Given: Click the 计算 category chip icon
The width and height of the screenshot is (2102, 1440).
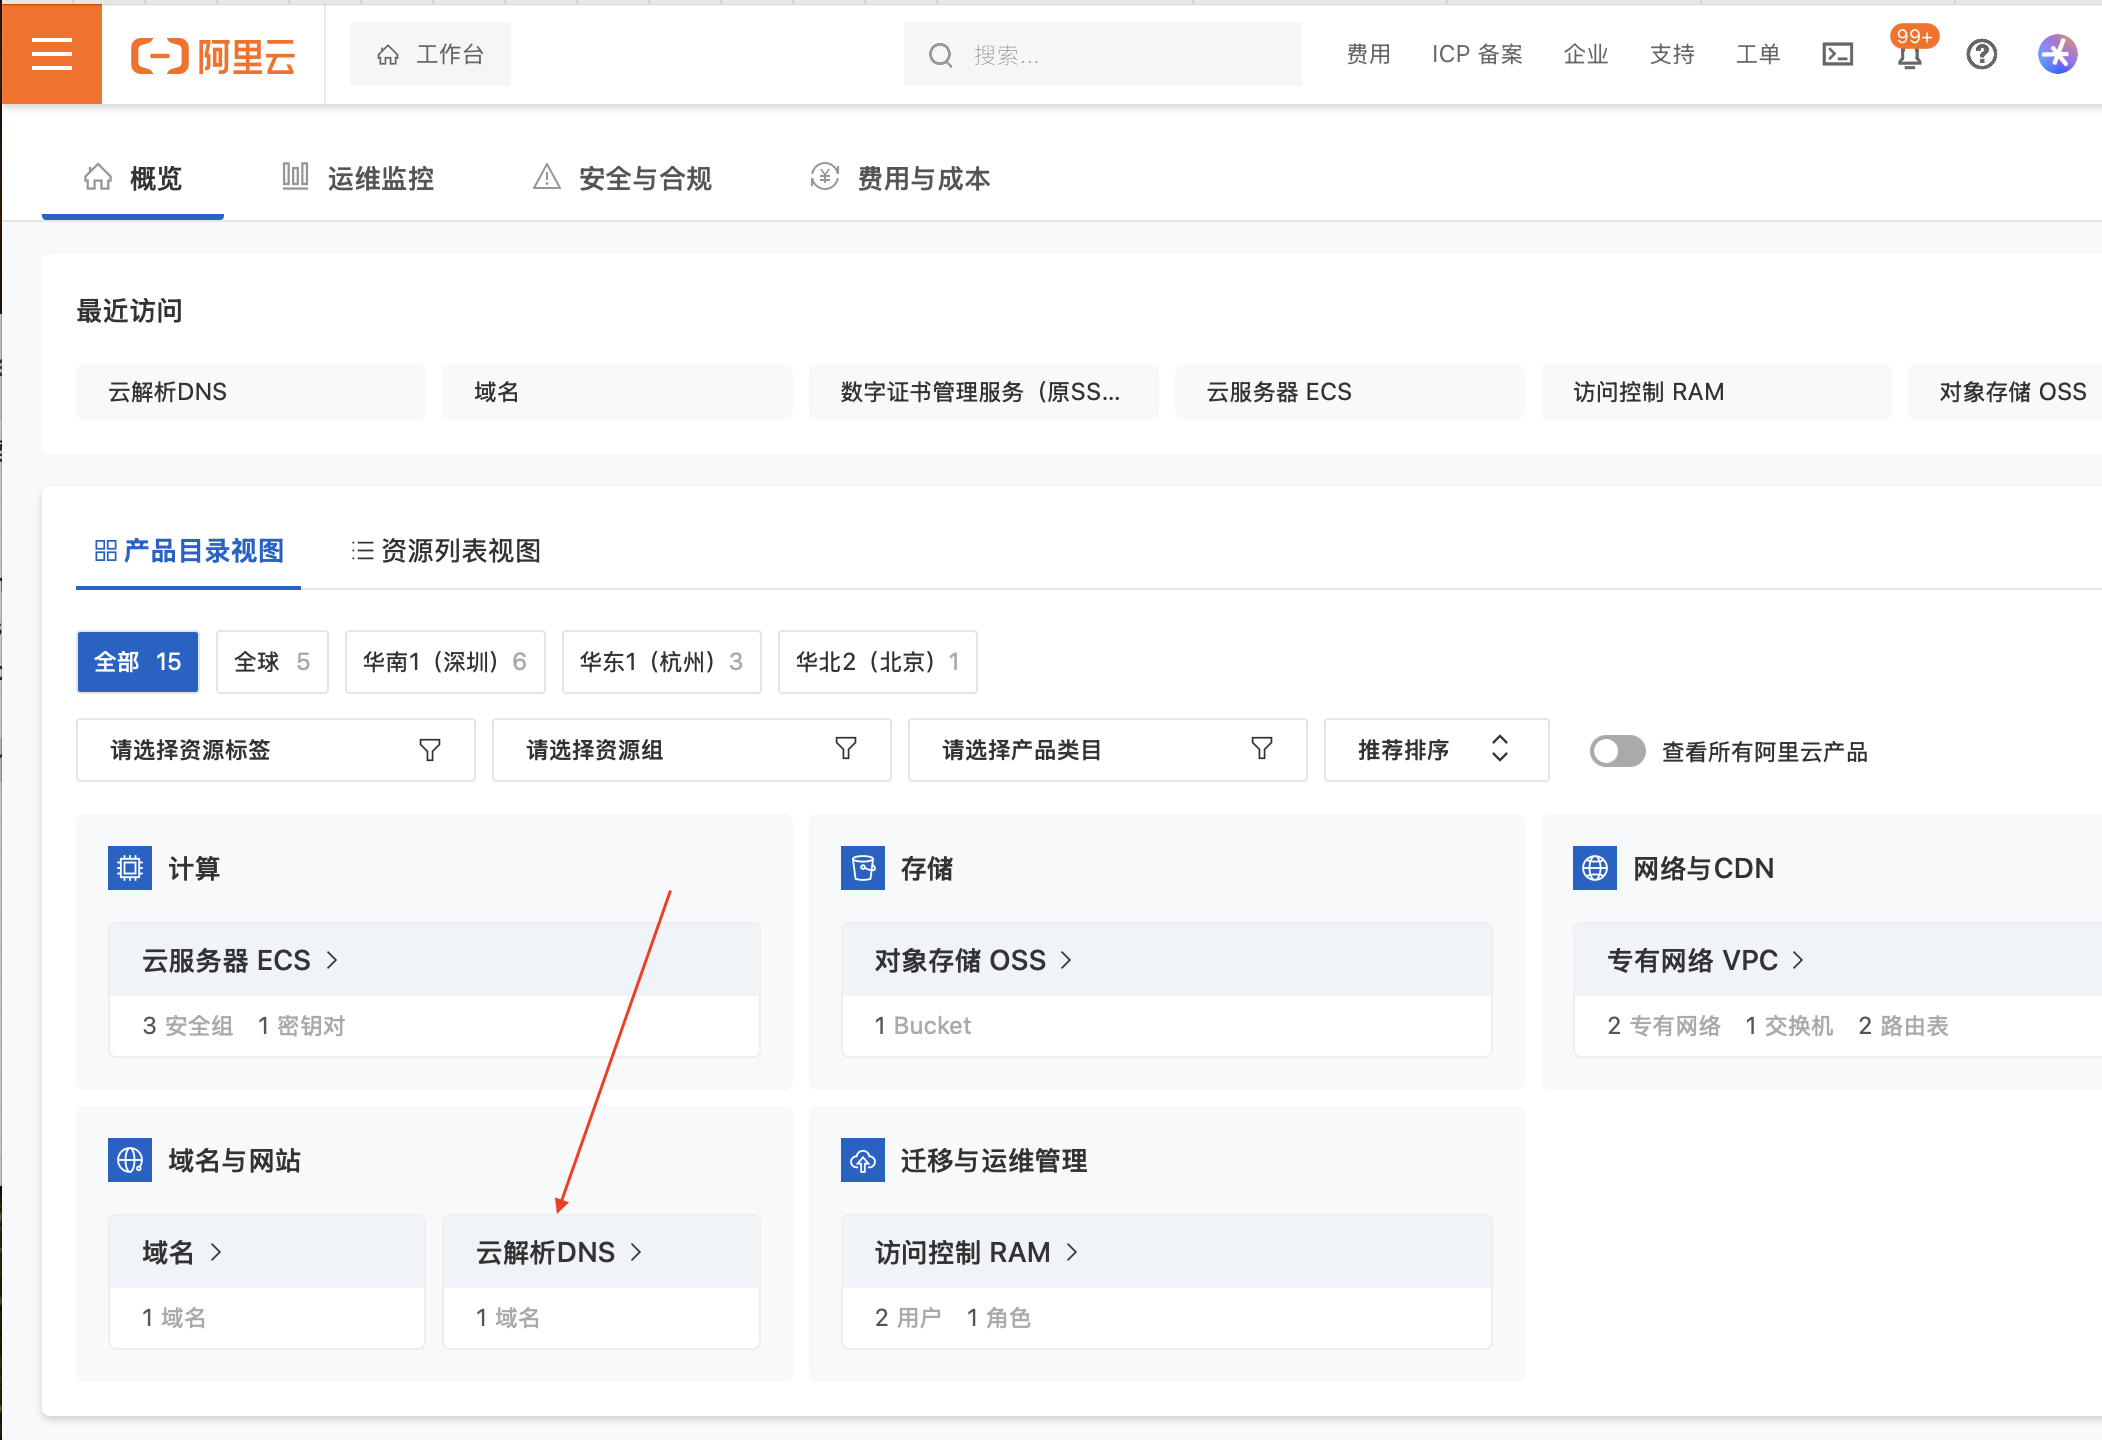Looking at the screenshot, I should 130,868.
